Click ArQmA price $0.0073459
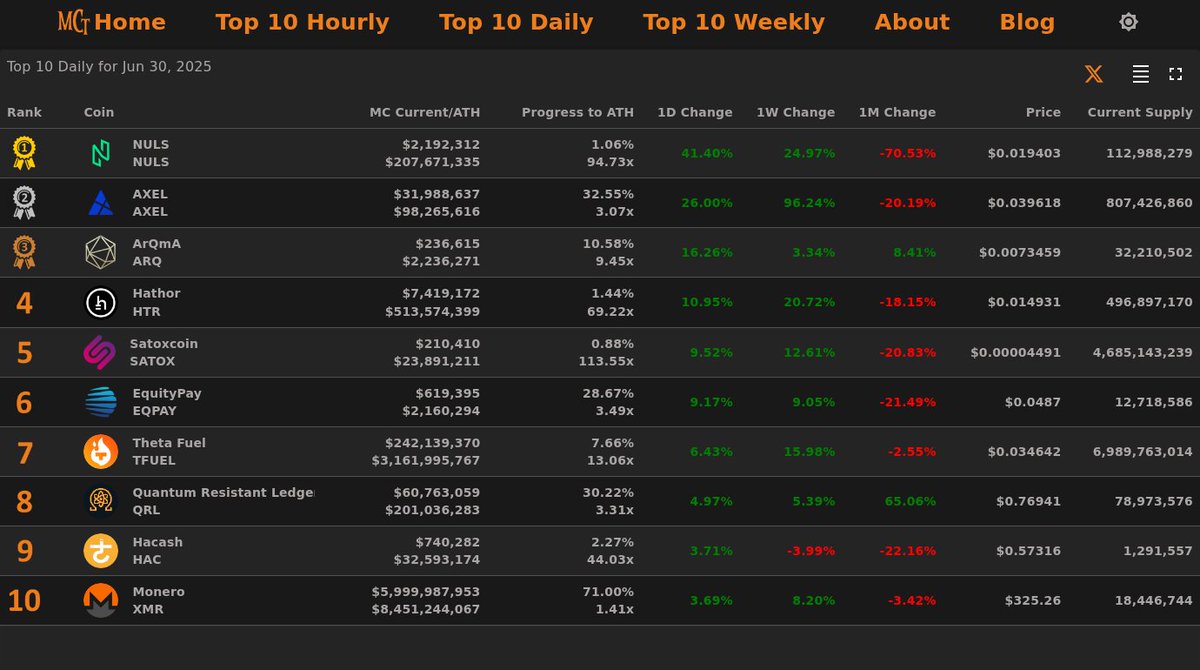 pyautogui.click(x=1020, y=253)
